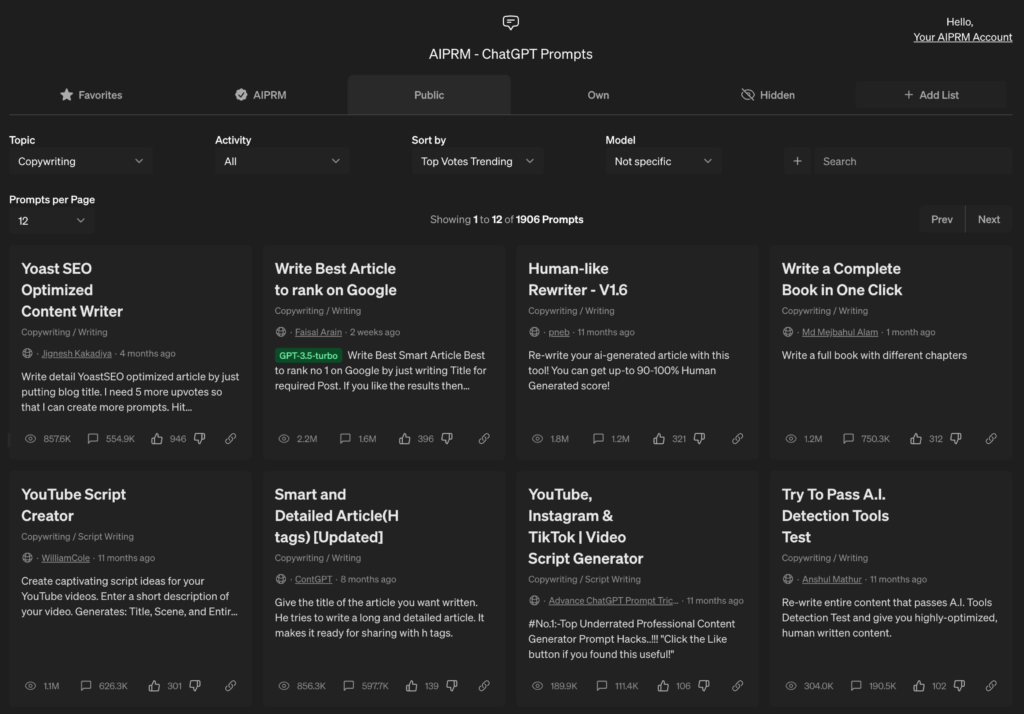
Task: Click the 626.3K comments on YouTube Script Creator
Action: (x=113, y=685)
